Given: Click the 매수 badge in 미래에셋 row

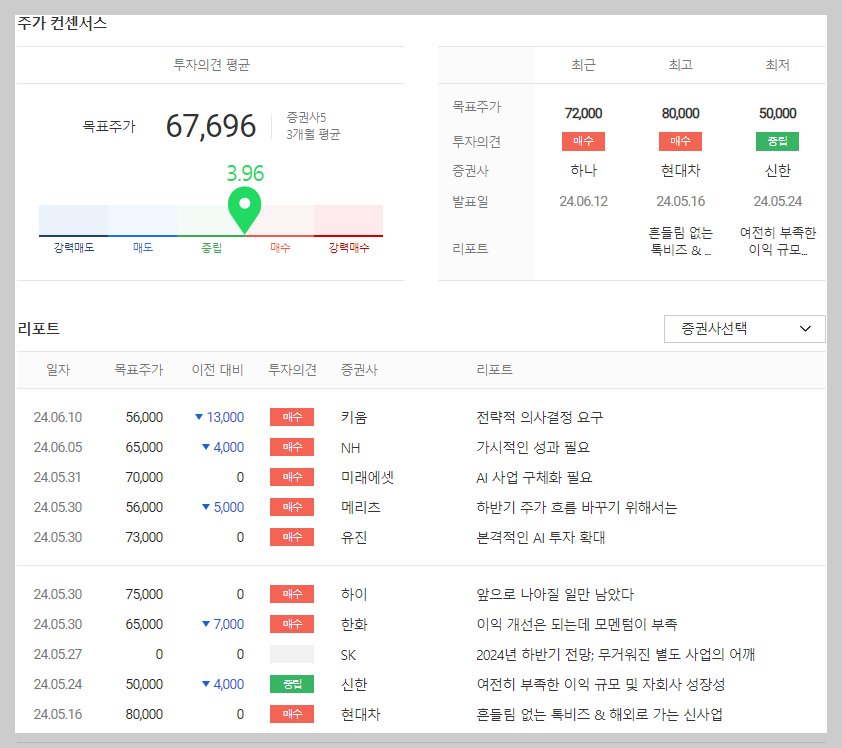Looking at the screenshot, I should click(292, 477).
